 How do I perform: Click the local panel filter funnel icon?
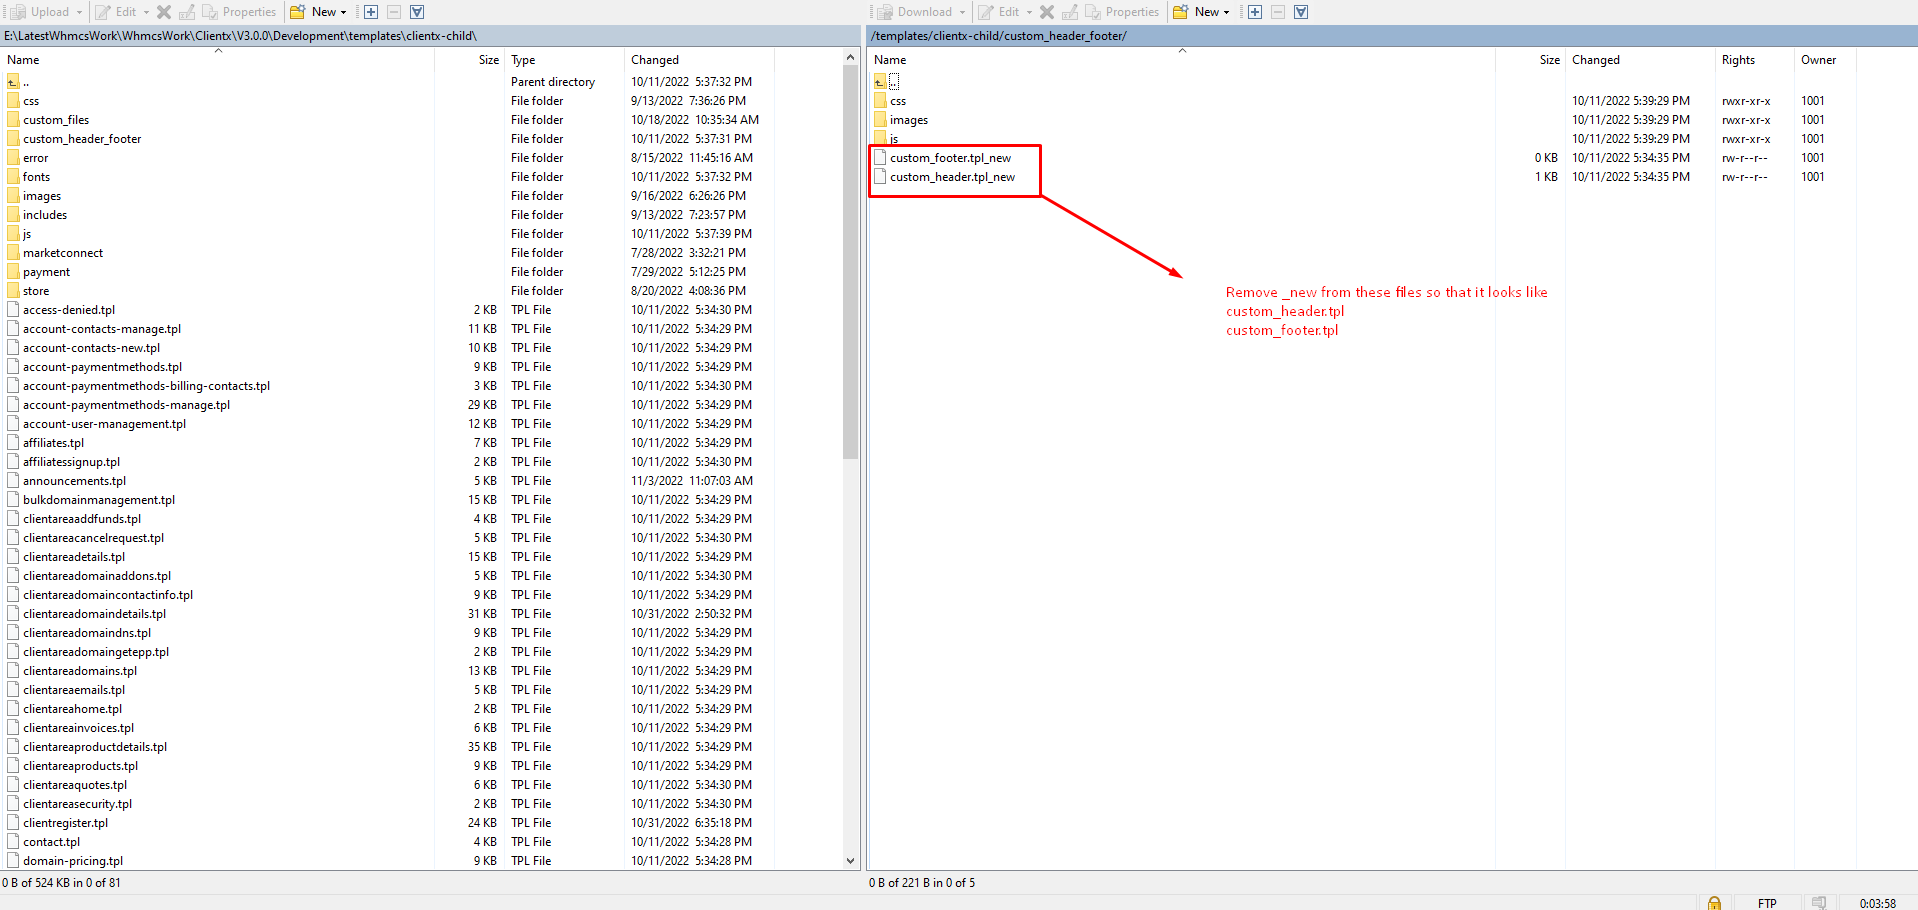click(417, 12)
